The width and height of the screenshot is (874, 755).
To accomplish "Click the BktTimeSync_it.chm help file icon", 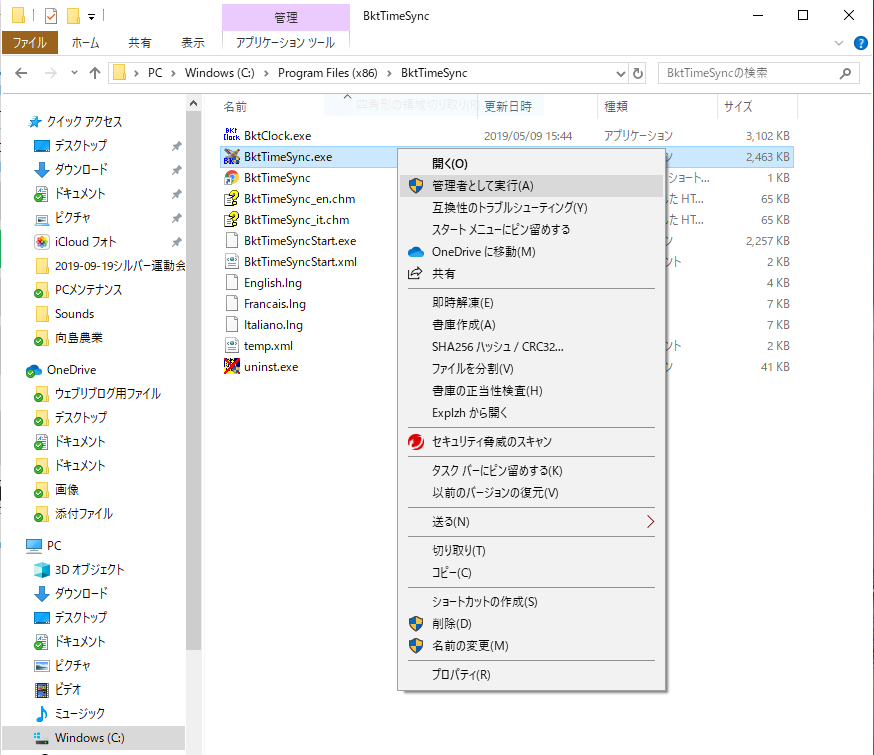I will (231, 220).
